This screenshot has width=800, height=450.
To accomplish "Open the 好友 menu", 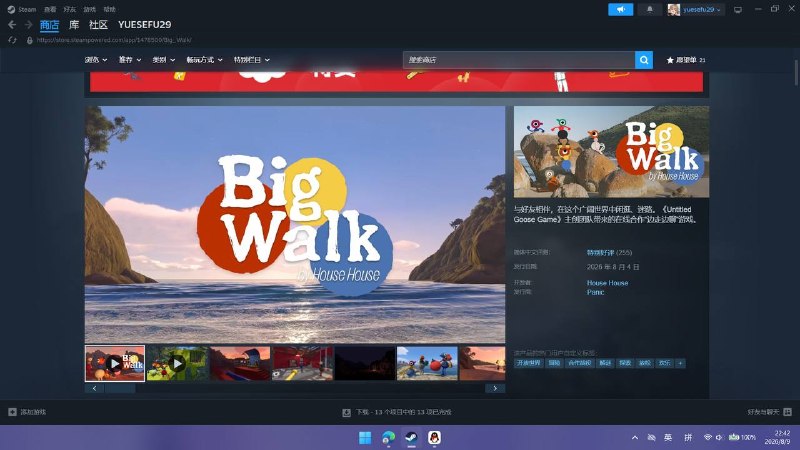I will pos(69,9).
